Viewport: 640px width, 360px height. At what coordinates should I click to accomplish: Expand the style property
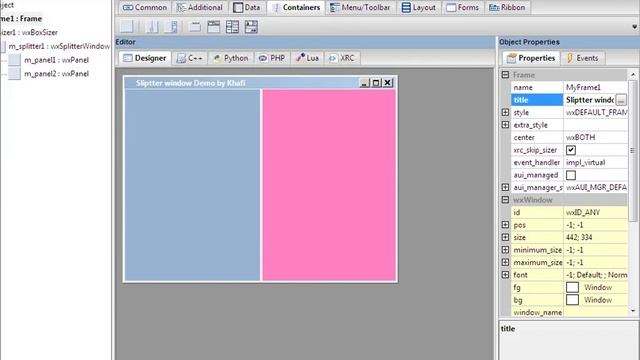[x=505, y=112]
